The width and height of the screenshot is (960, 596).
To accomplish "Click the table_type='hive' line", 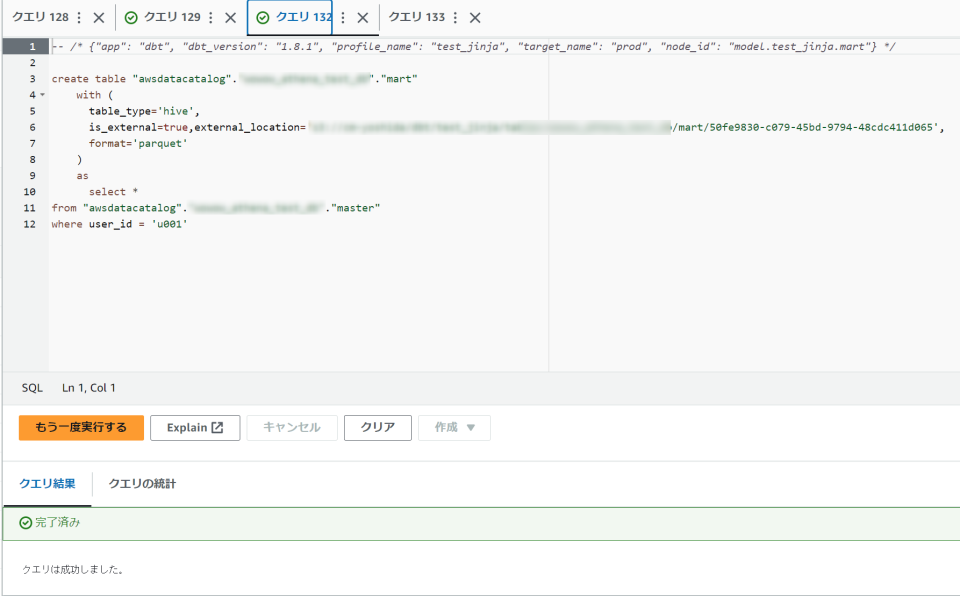I will tap(144, 111).
